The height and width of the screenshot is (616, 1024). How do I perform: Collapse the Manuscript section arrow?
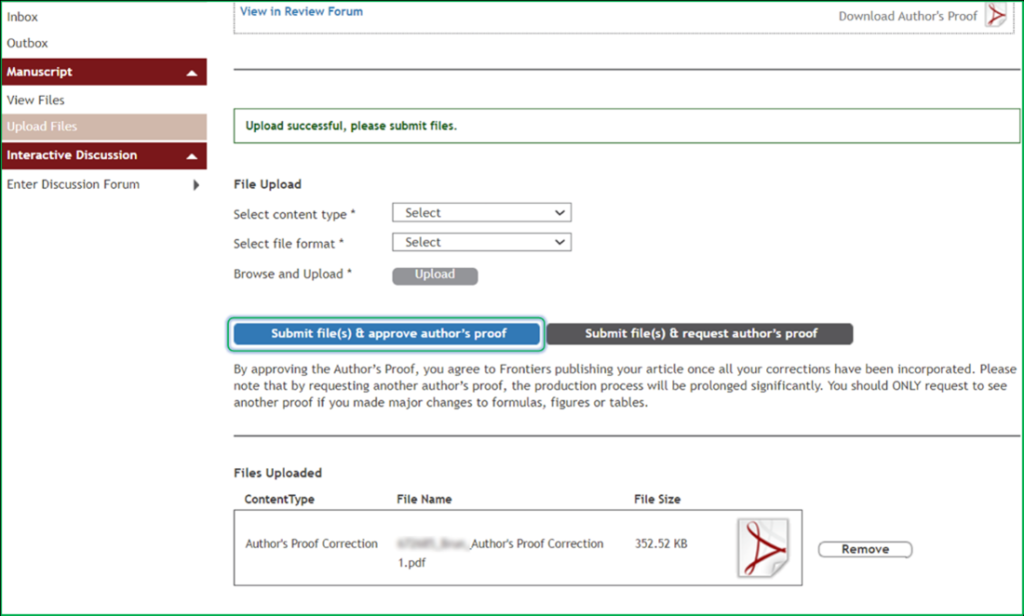point(191,73)
